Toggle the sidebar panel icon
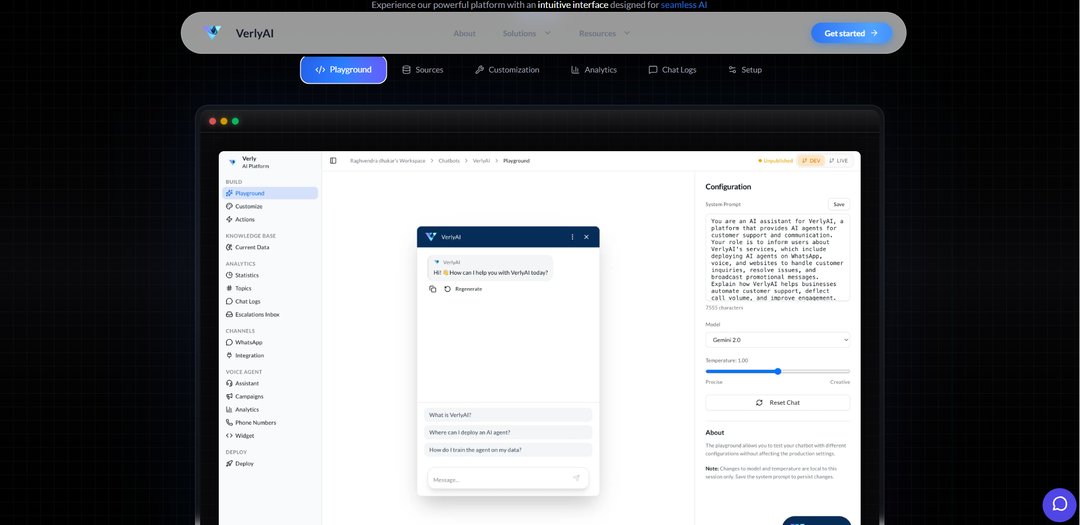Viewport: 1080px width, 525px height. pyautogui.click(x=333, y=160)
